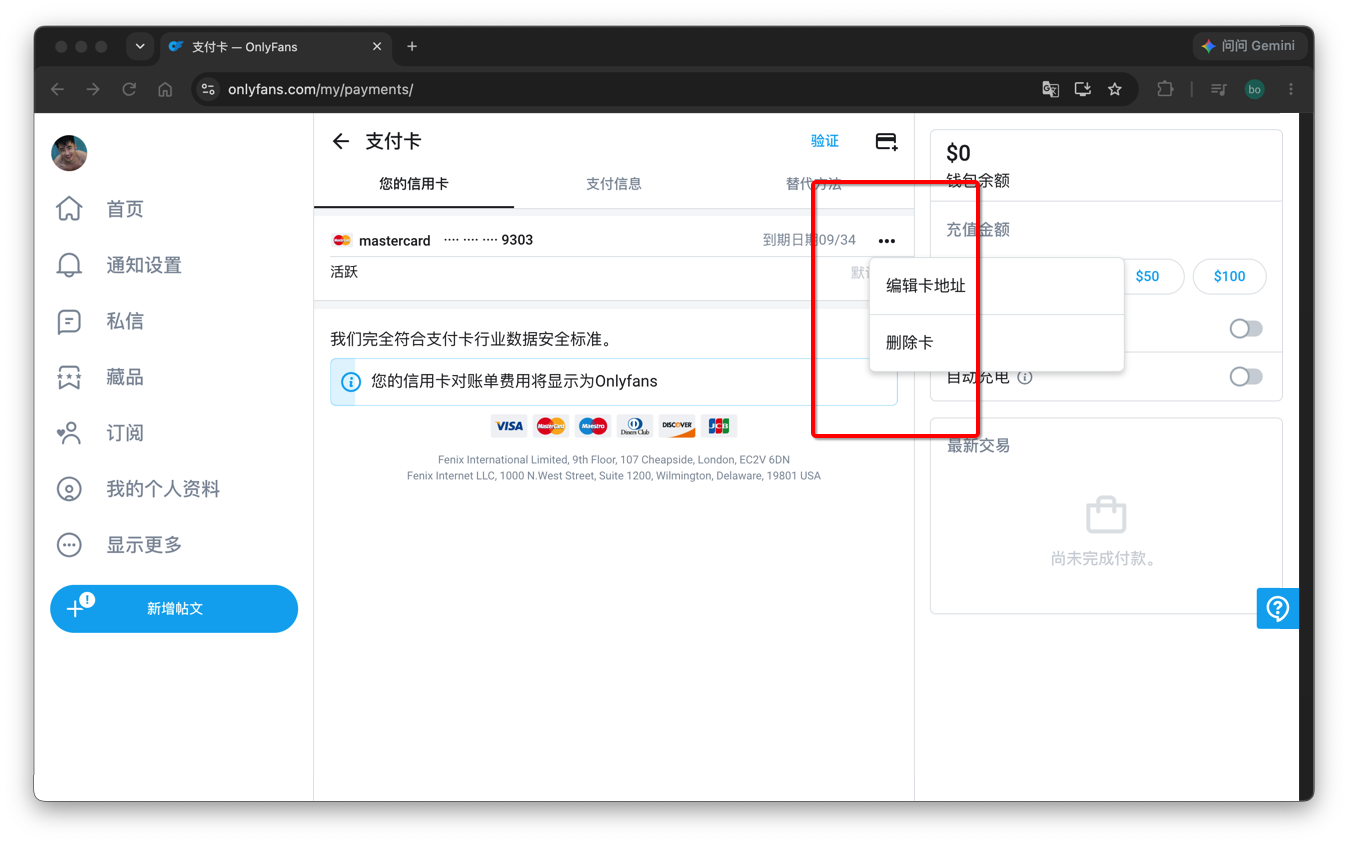Switch to the 您的信用卡 tab
This screenshot has width=1348, height=843.
click(x=414, y=184)
